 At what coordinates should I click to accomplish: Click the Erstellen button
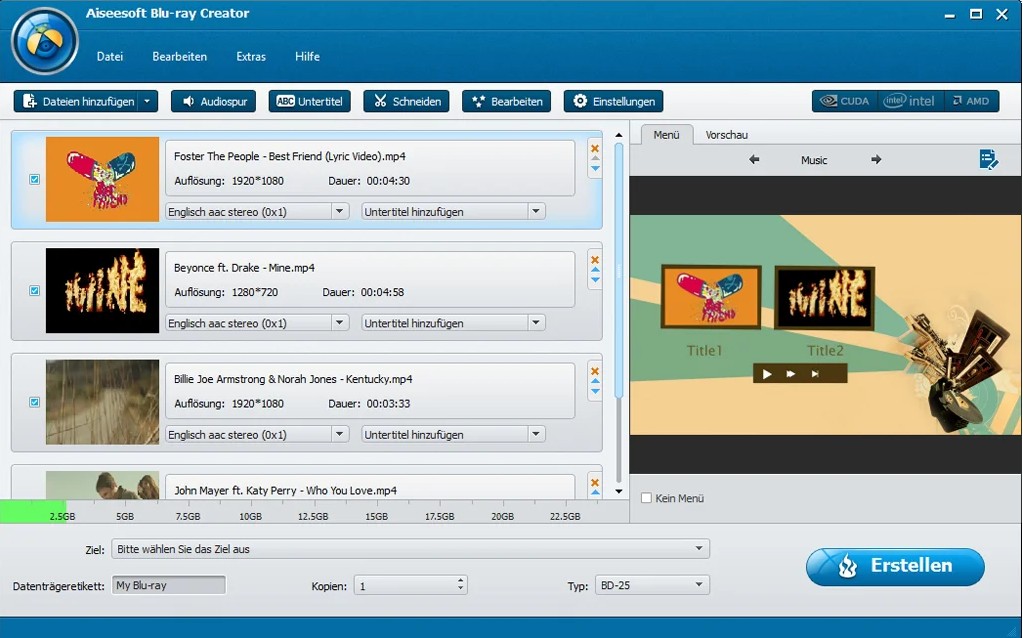(894, 566)
